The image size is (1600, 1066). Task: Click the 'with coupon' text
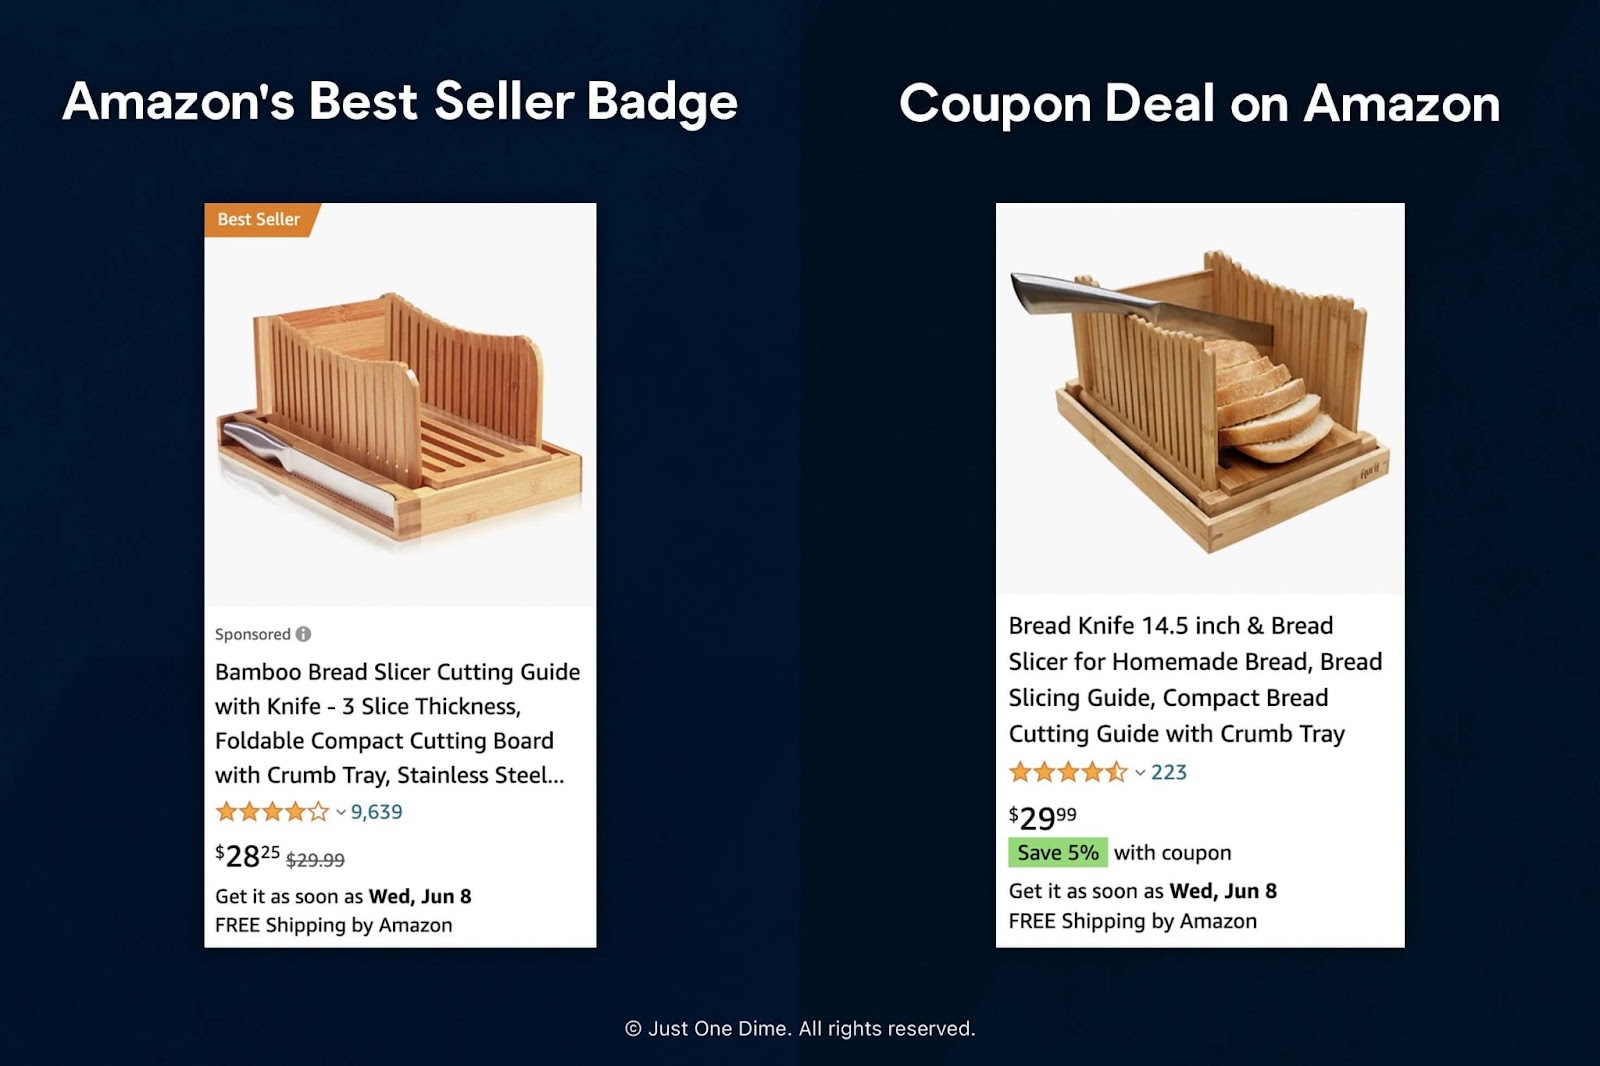pyautogui.click(x=1173, y=853)
